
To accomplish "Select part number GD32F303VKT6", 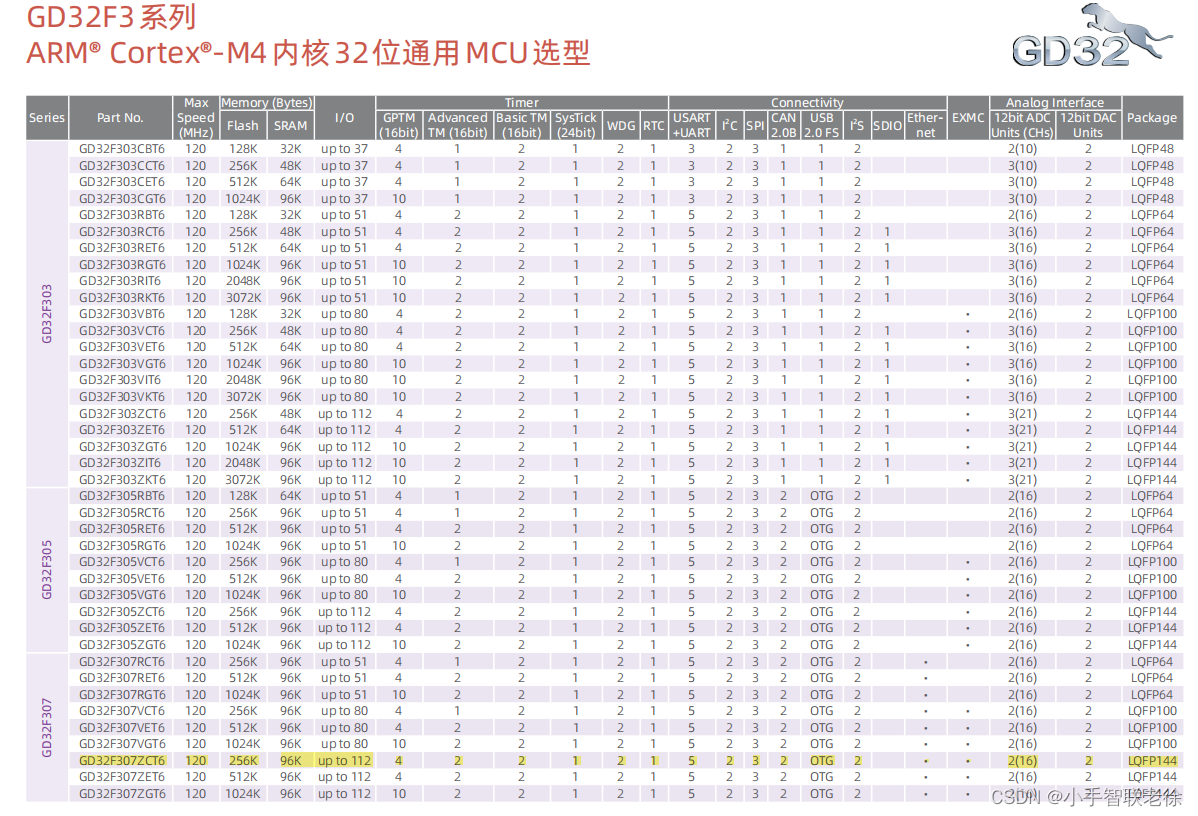I will 122,397.
